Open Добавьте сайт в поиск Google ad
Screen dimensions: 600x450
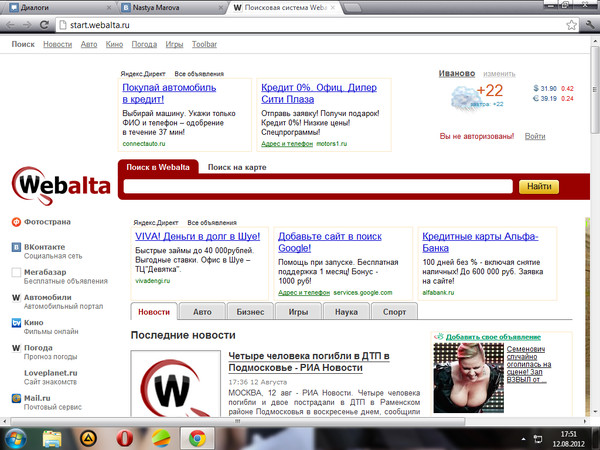[x=330, y=242]
